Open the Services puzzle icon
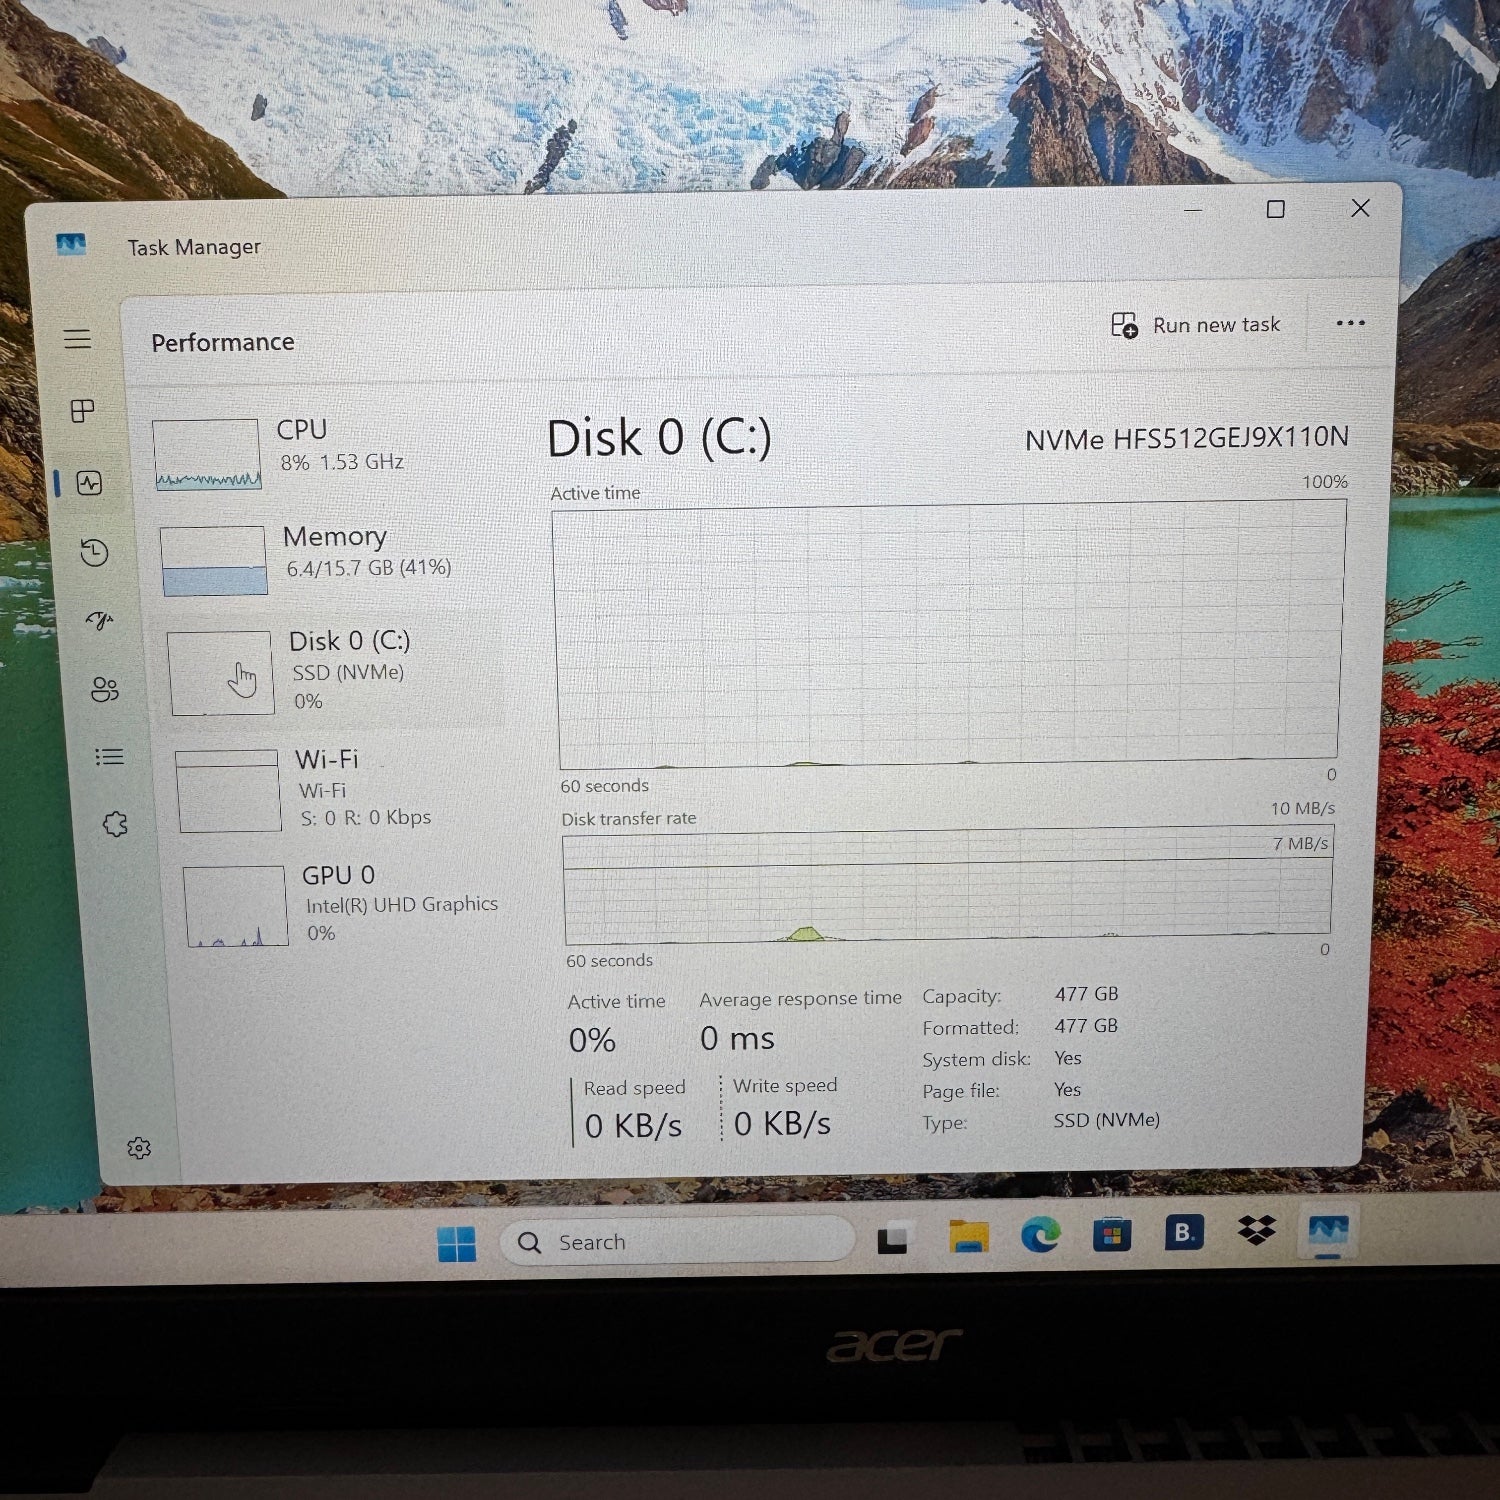1500x1500 pixels. pos(115,824)
